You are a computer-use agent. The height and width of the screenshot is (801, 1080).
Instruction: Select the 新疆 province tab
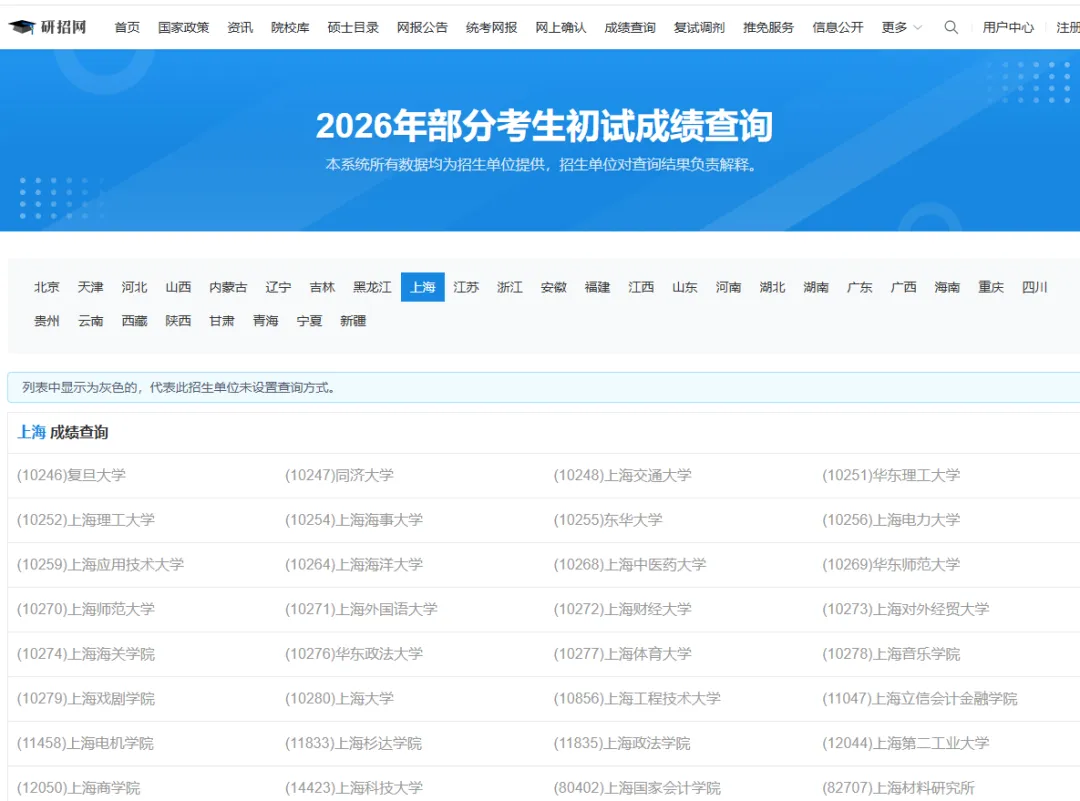tap(353, 321)
